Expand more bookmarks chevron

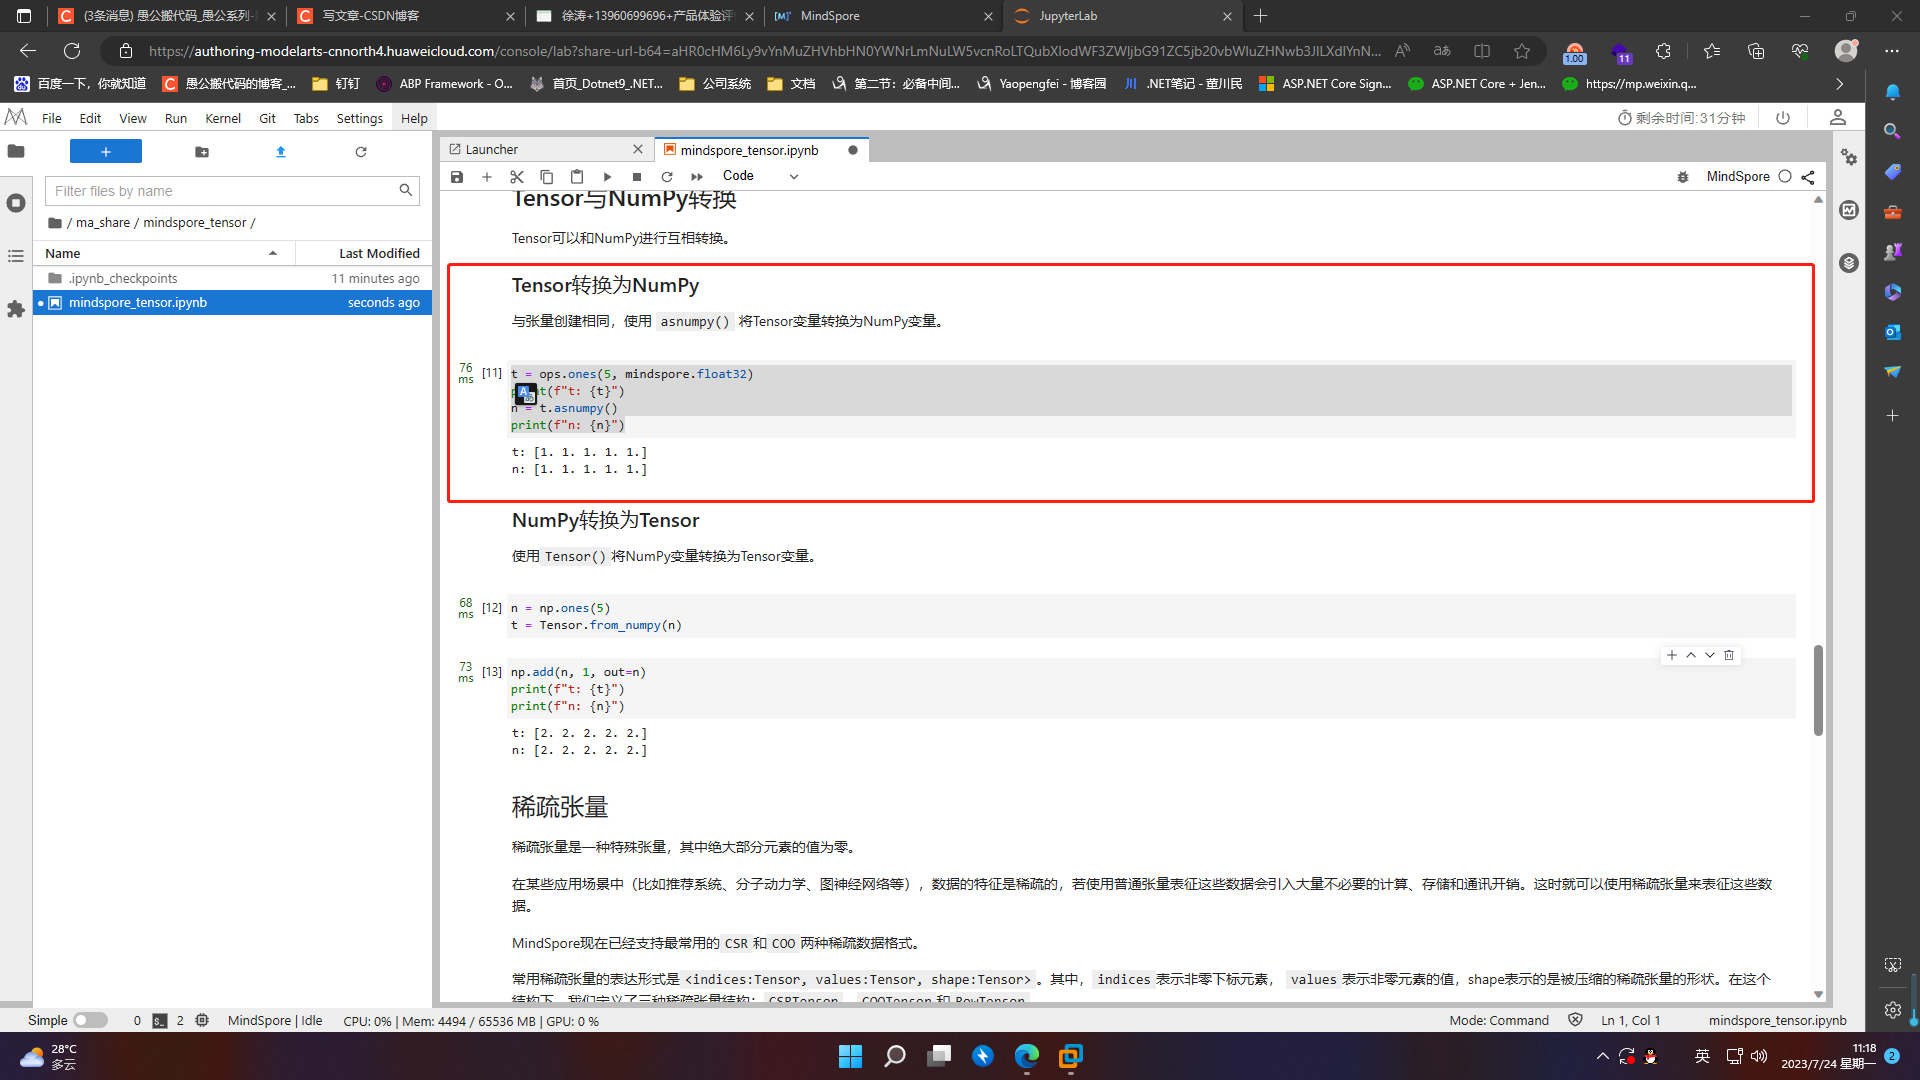[1839, 84]
